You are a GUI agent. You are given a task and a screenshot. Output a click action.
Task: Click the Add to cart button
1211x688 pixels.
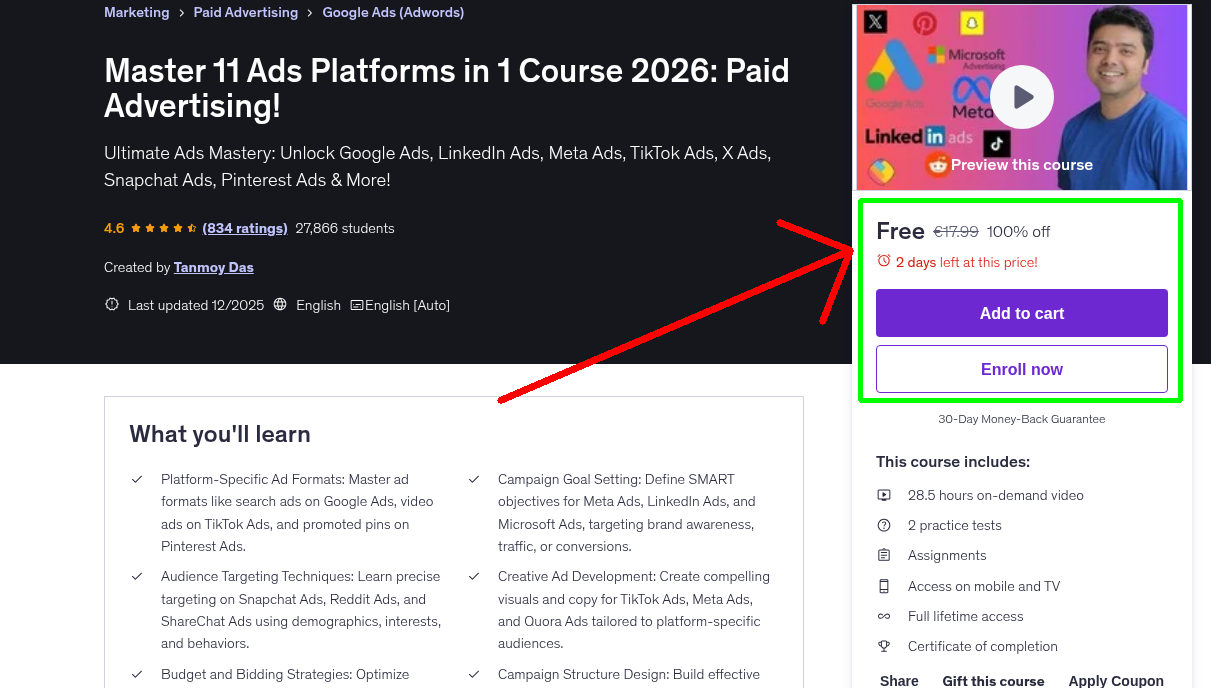click(1021, 313)
